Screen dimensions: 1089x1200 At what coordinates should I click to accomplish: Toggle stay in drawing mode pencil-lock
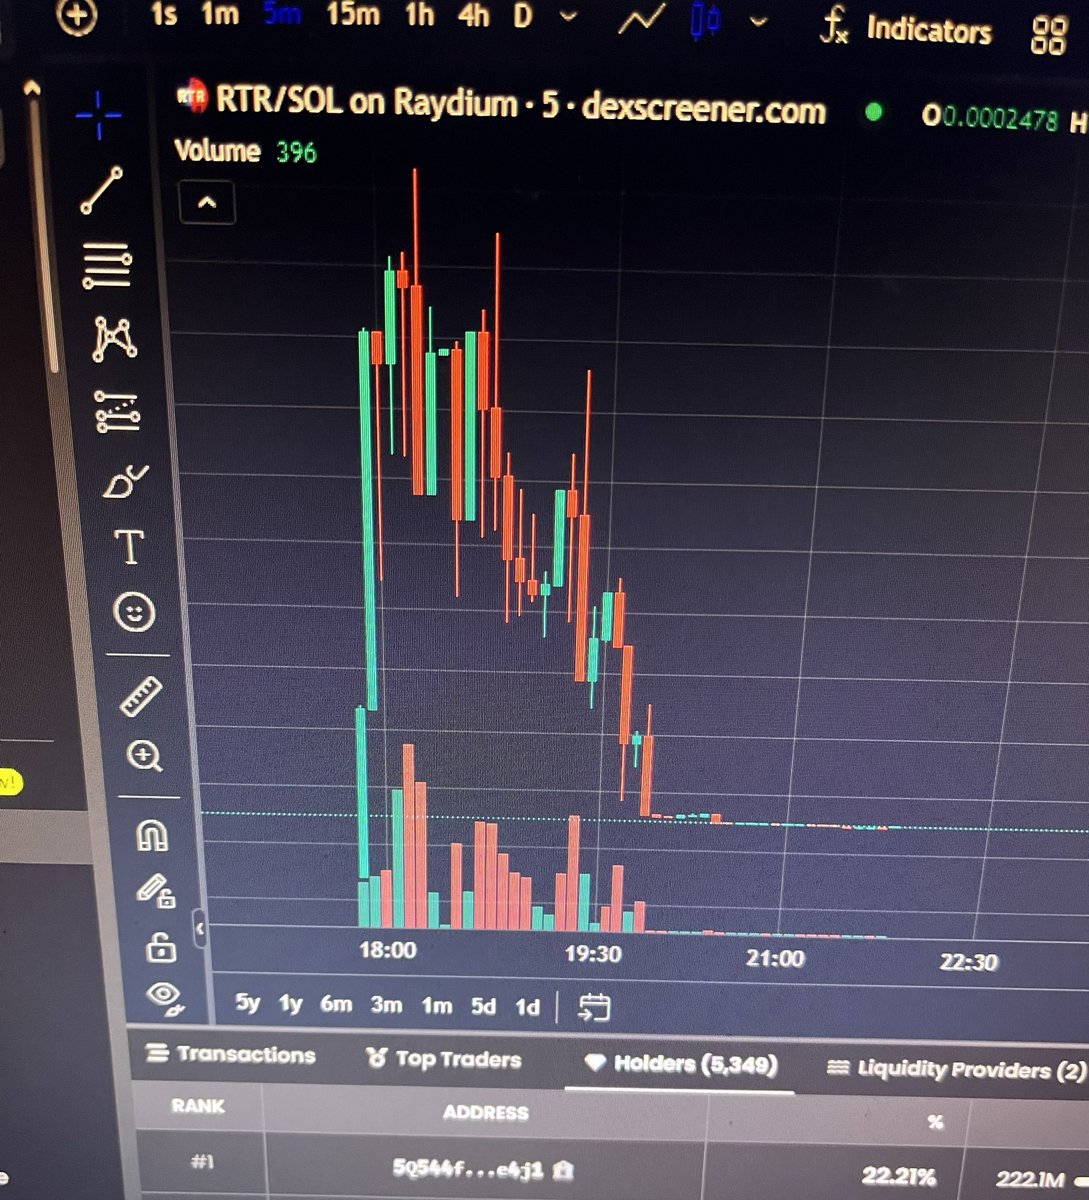click(x=156, y=890)
